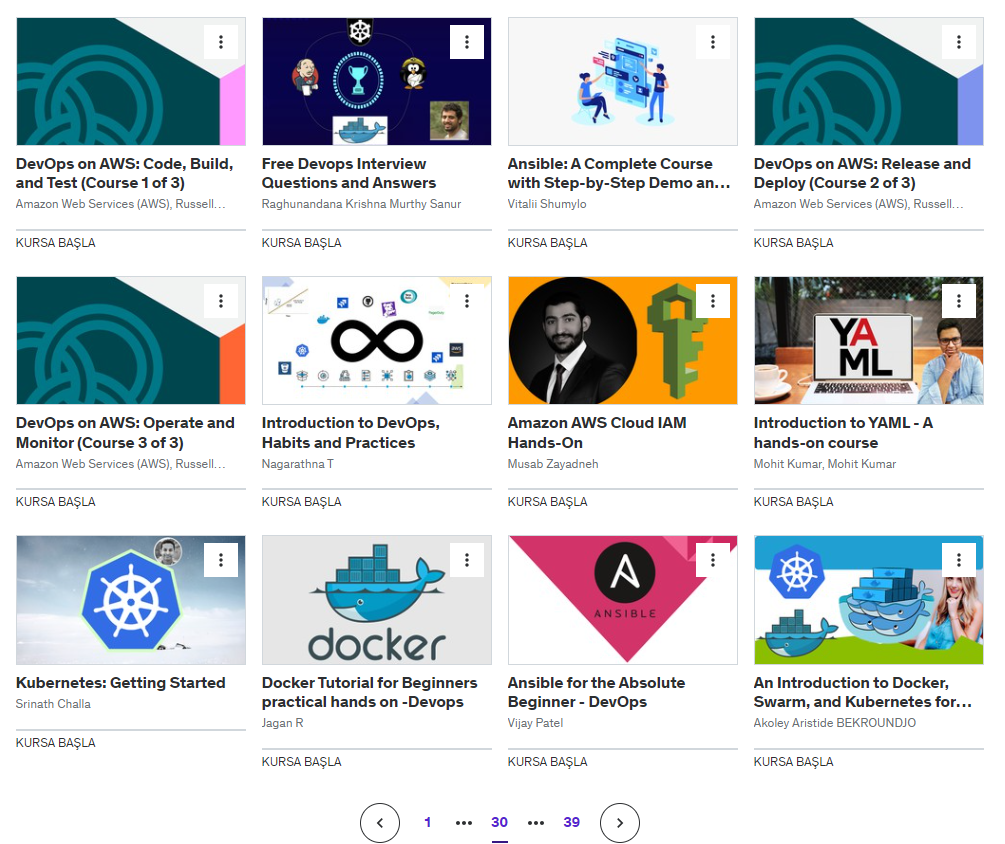Screen dimensions: 1005x844
Task: Open DevOps AWS Release and Deploy thumbnail
Action: [869, 81]
